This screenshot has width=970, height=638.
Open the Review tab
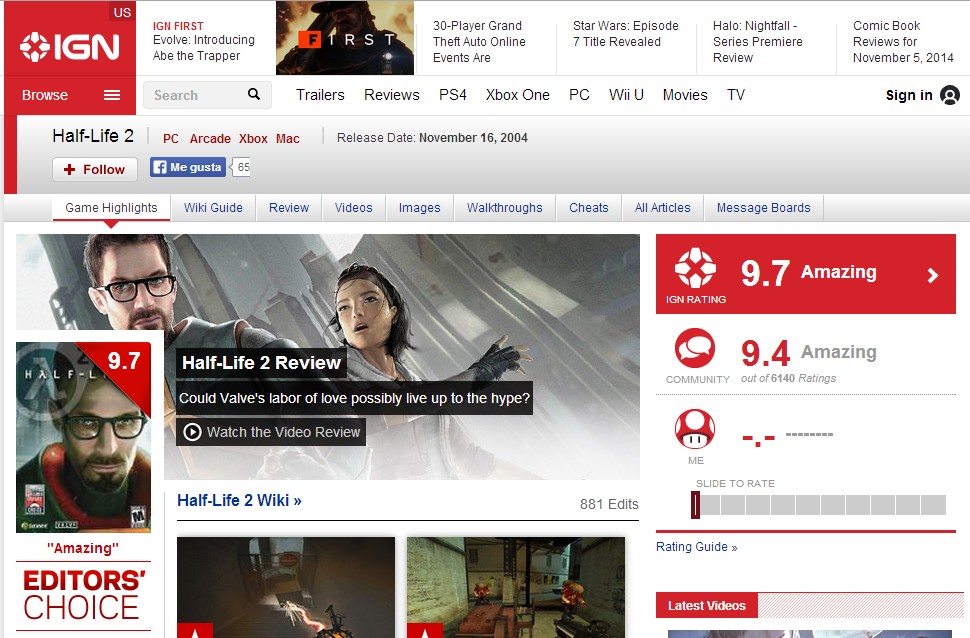289,208
